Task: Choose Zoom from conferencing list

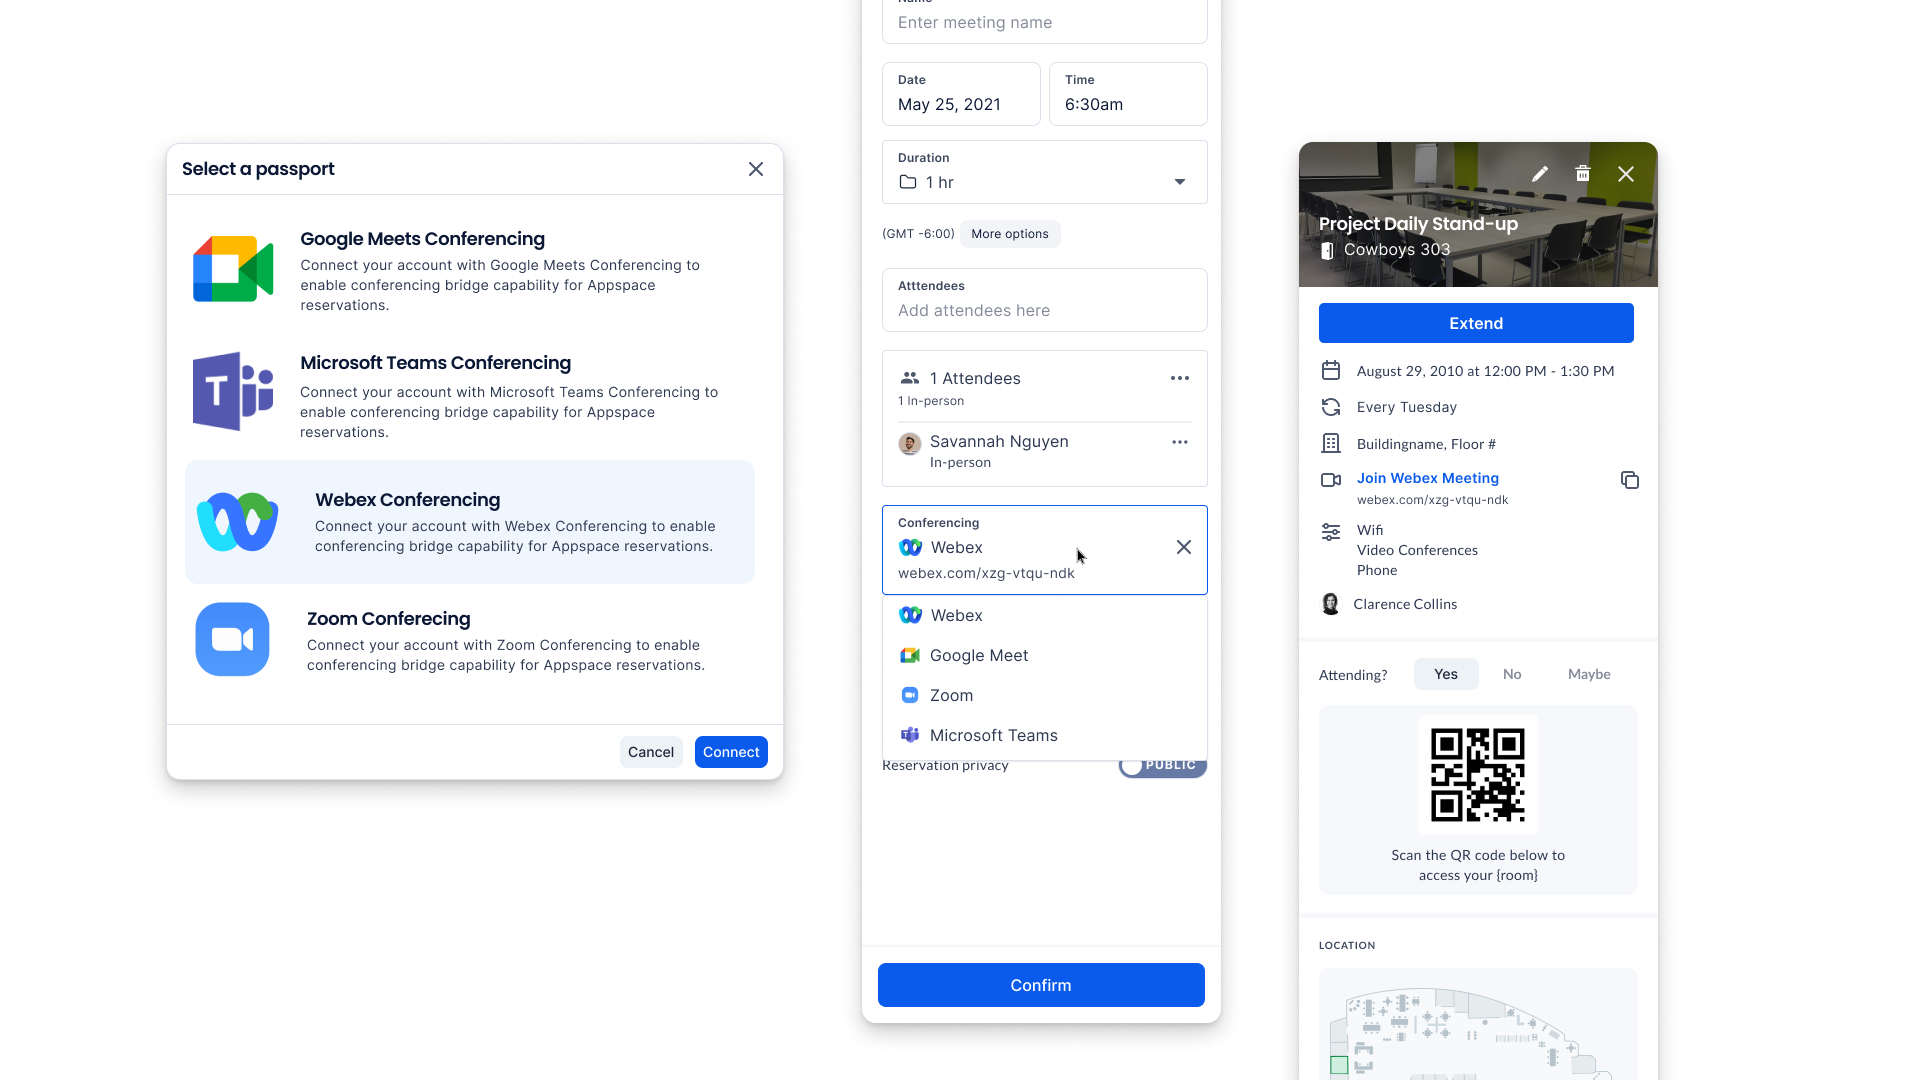Action: (1045, 695)
